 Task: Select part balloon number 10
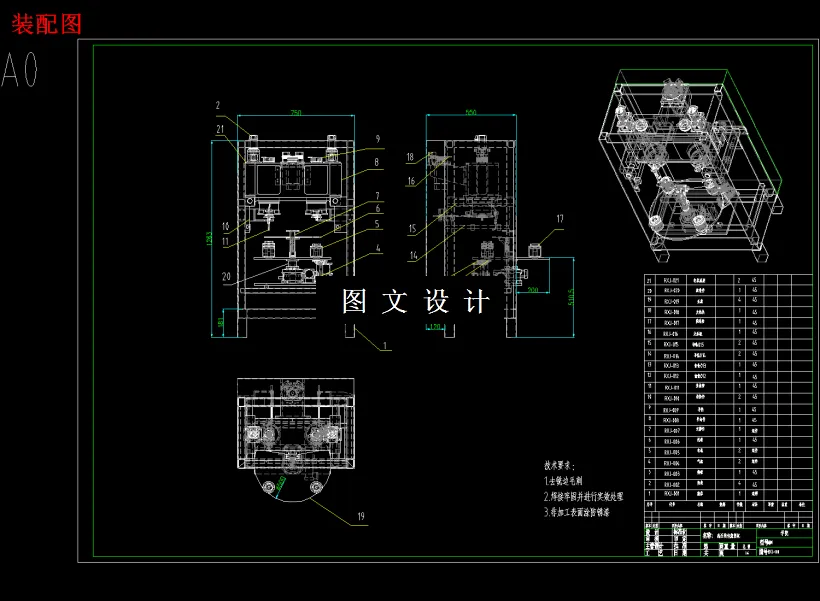coord(225,226)
